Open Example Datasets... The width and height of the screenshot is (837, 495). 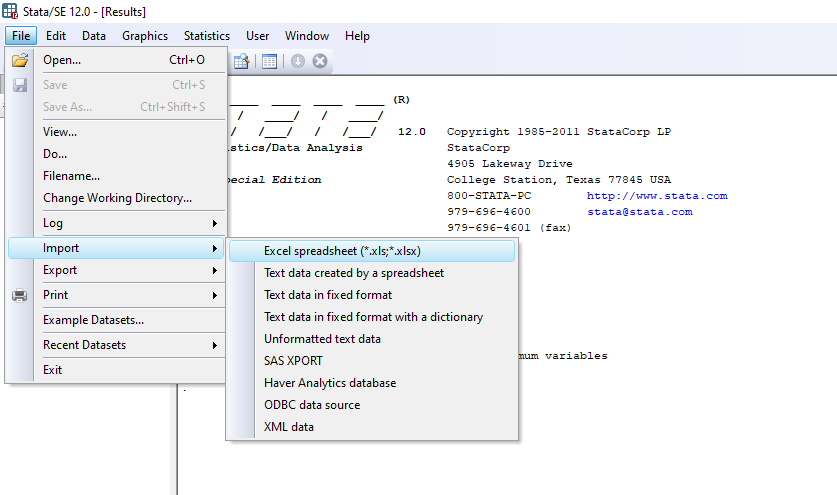(x=116, y=320)
